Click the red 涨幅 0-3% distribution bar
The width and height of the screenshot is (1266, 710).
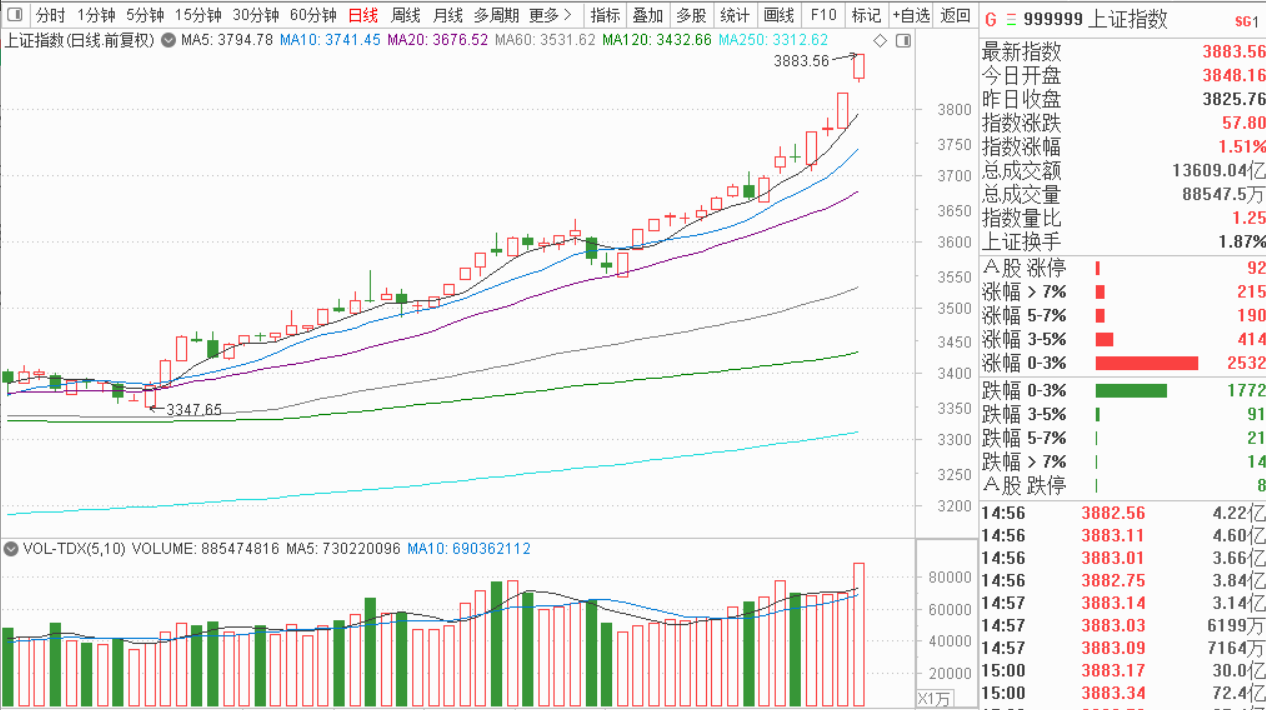(1146, 363)
